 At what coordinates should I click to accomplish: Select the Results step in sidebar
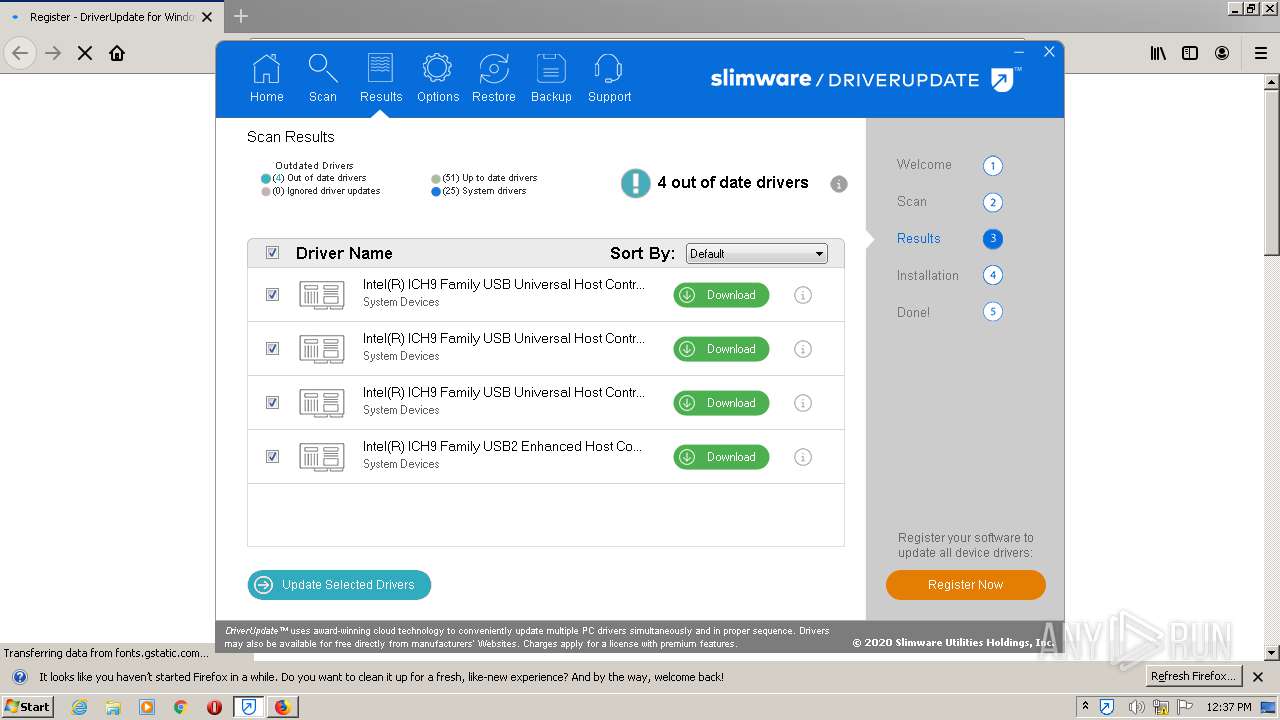[x=918, y=239]
